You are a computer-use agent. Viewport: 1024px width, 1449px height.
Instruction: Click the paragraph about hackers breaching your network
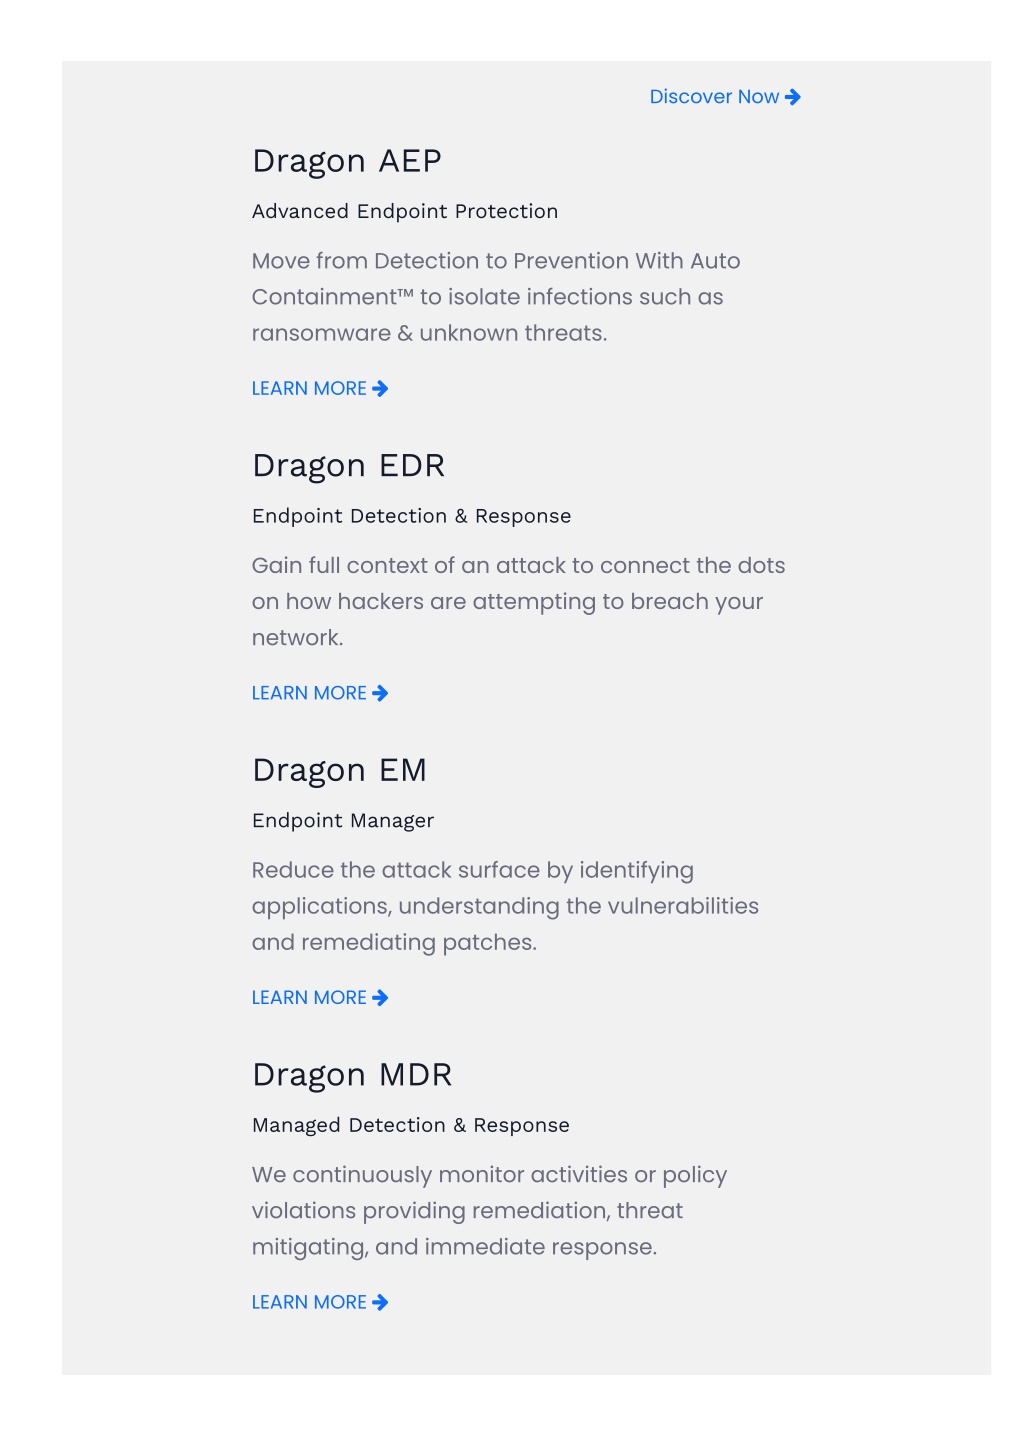[x=518, y=601]
